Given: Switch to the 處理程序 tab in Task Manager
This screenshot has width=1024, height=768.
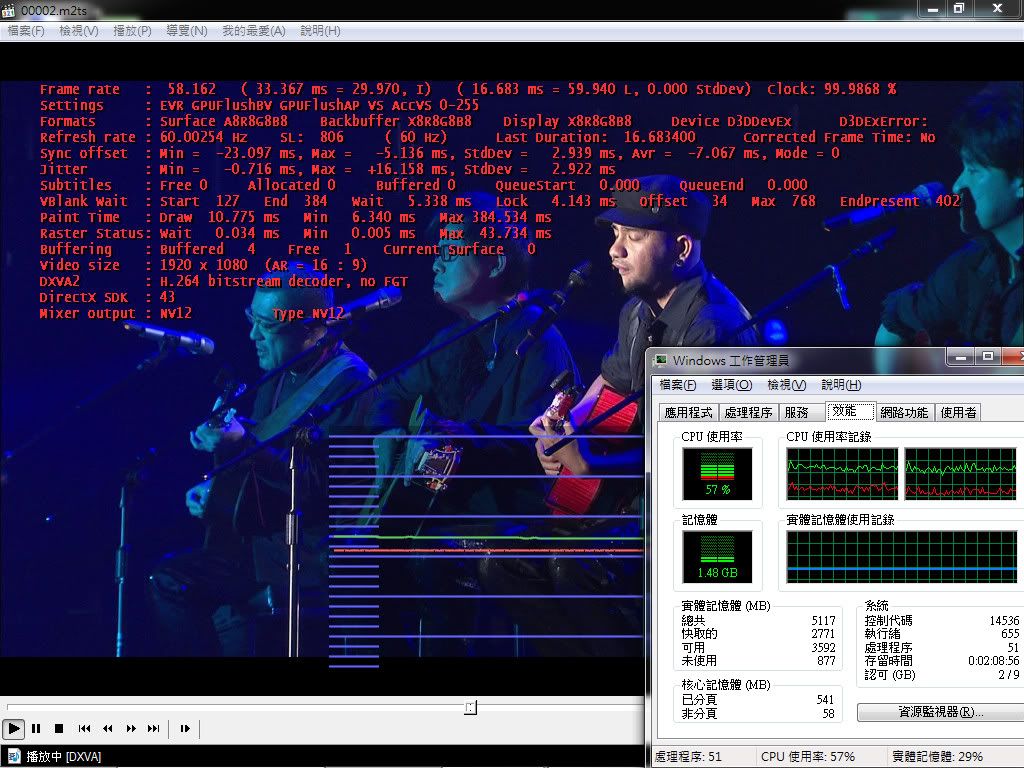Looking at the screenshot, I should pyautogui.click(x=747, y=412).
